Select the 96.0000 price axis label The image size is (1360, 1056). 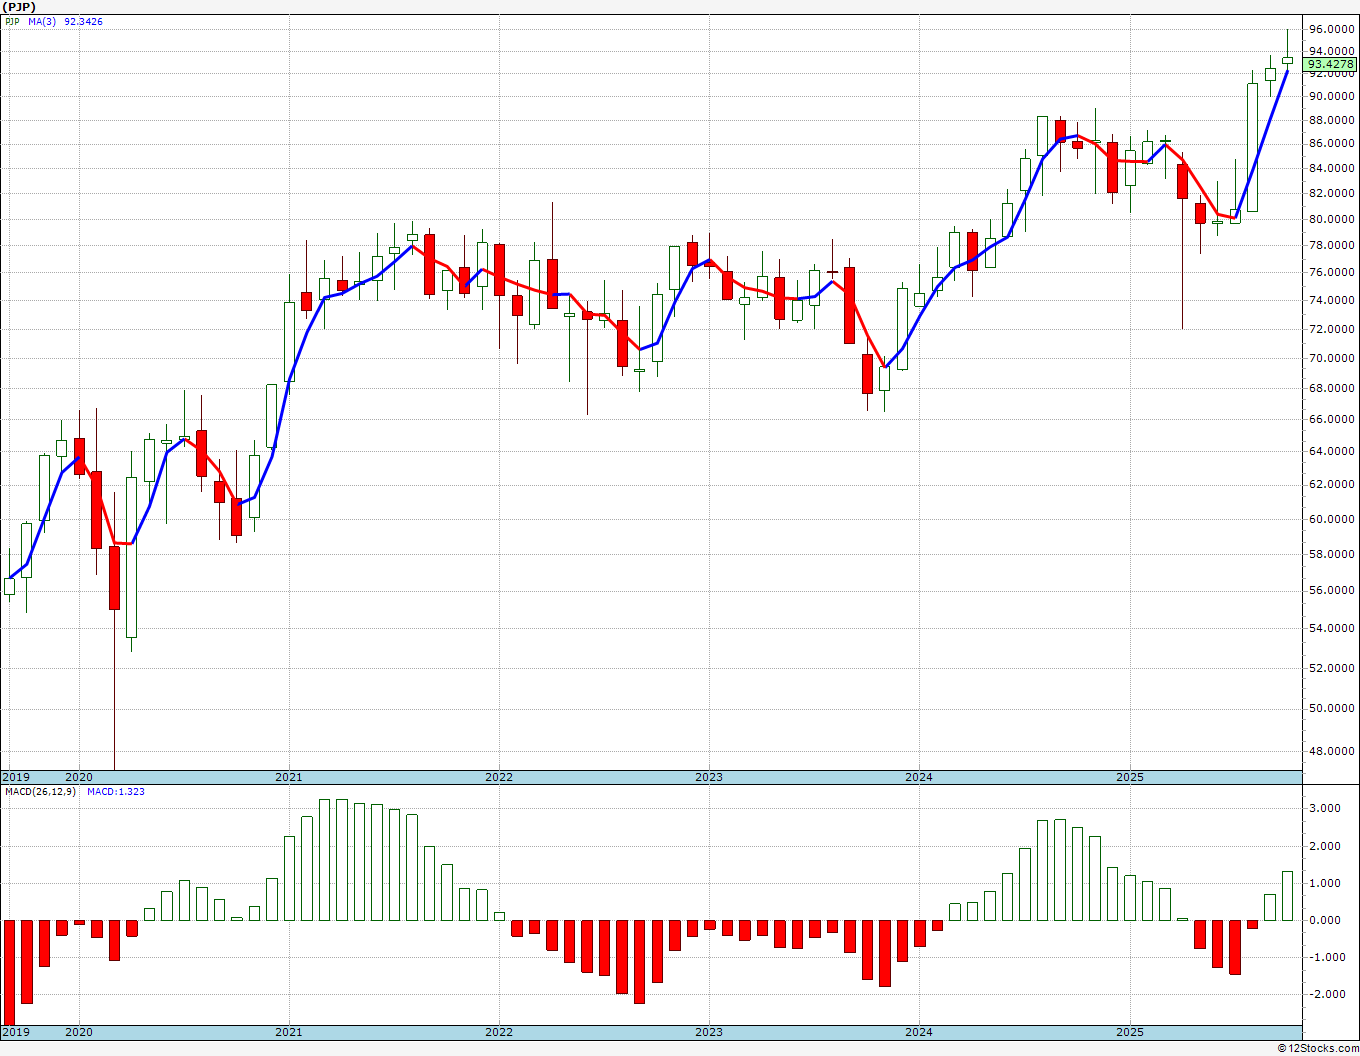(1332, 29)
